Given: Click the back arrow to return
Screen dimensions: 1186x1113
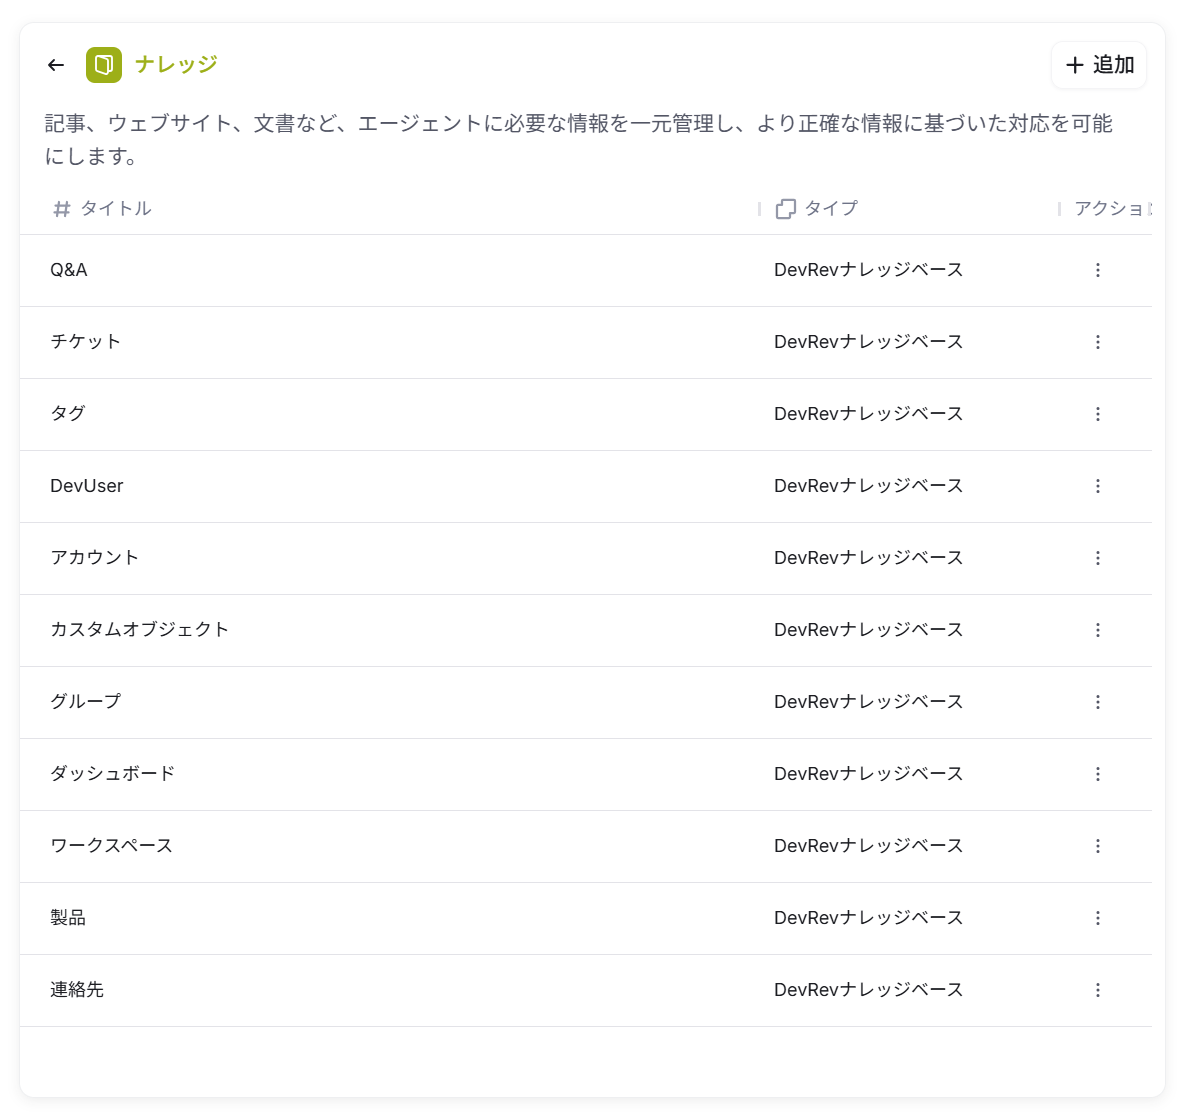Looking at the screenshot, I should click(x=55, y=64).
